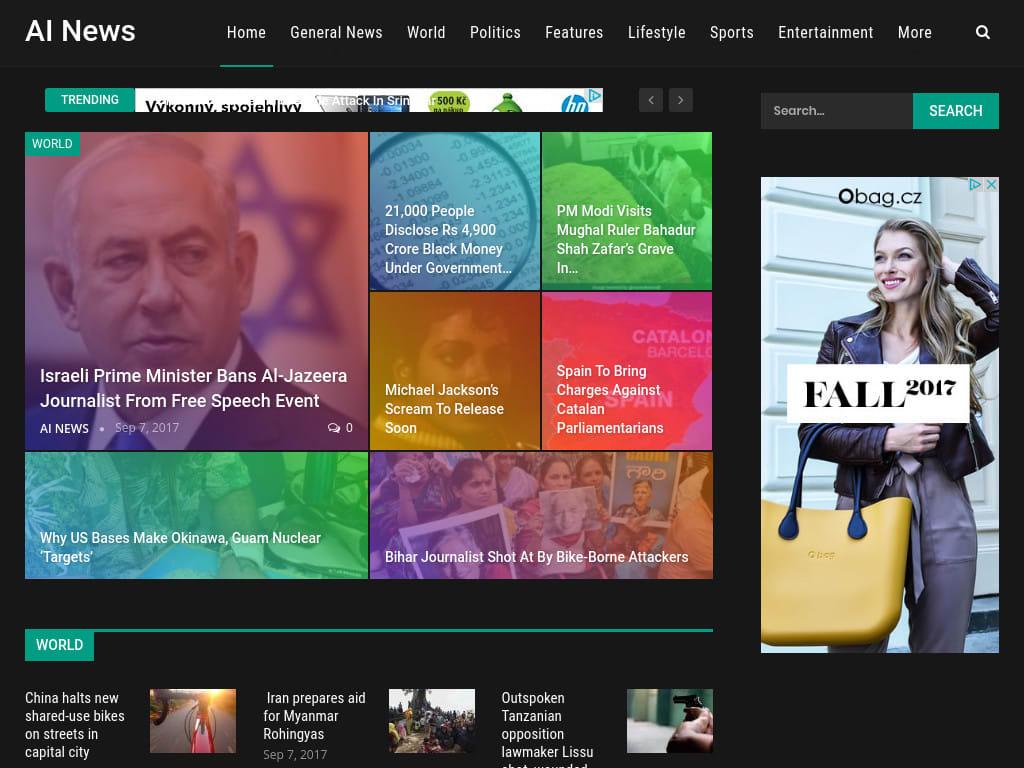The image size is (1024, 768).
Task: Expand the WORLD section header
Action: click(59, 645)
